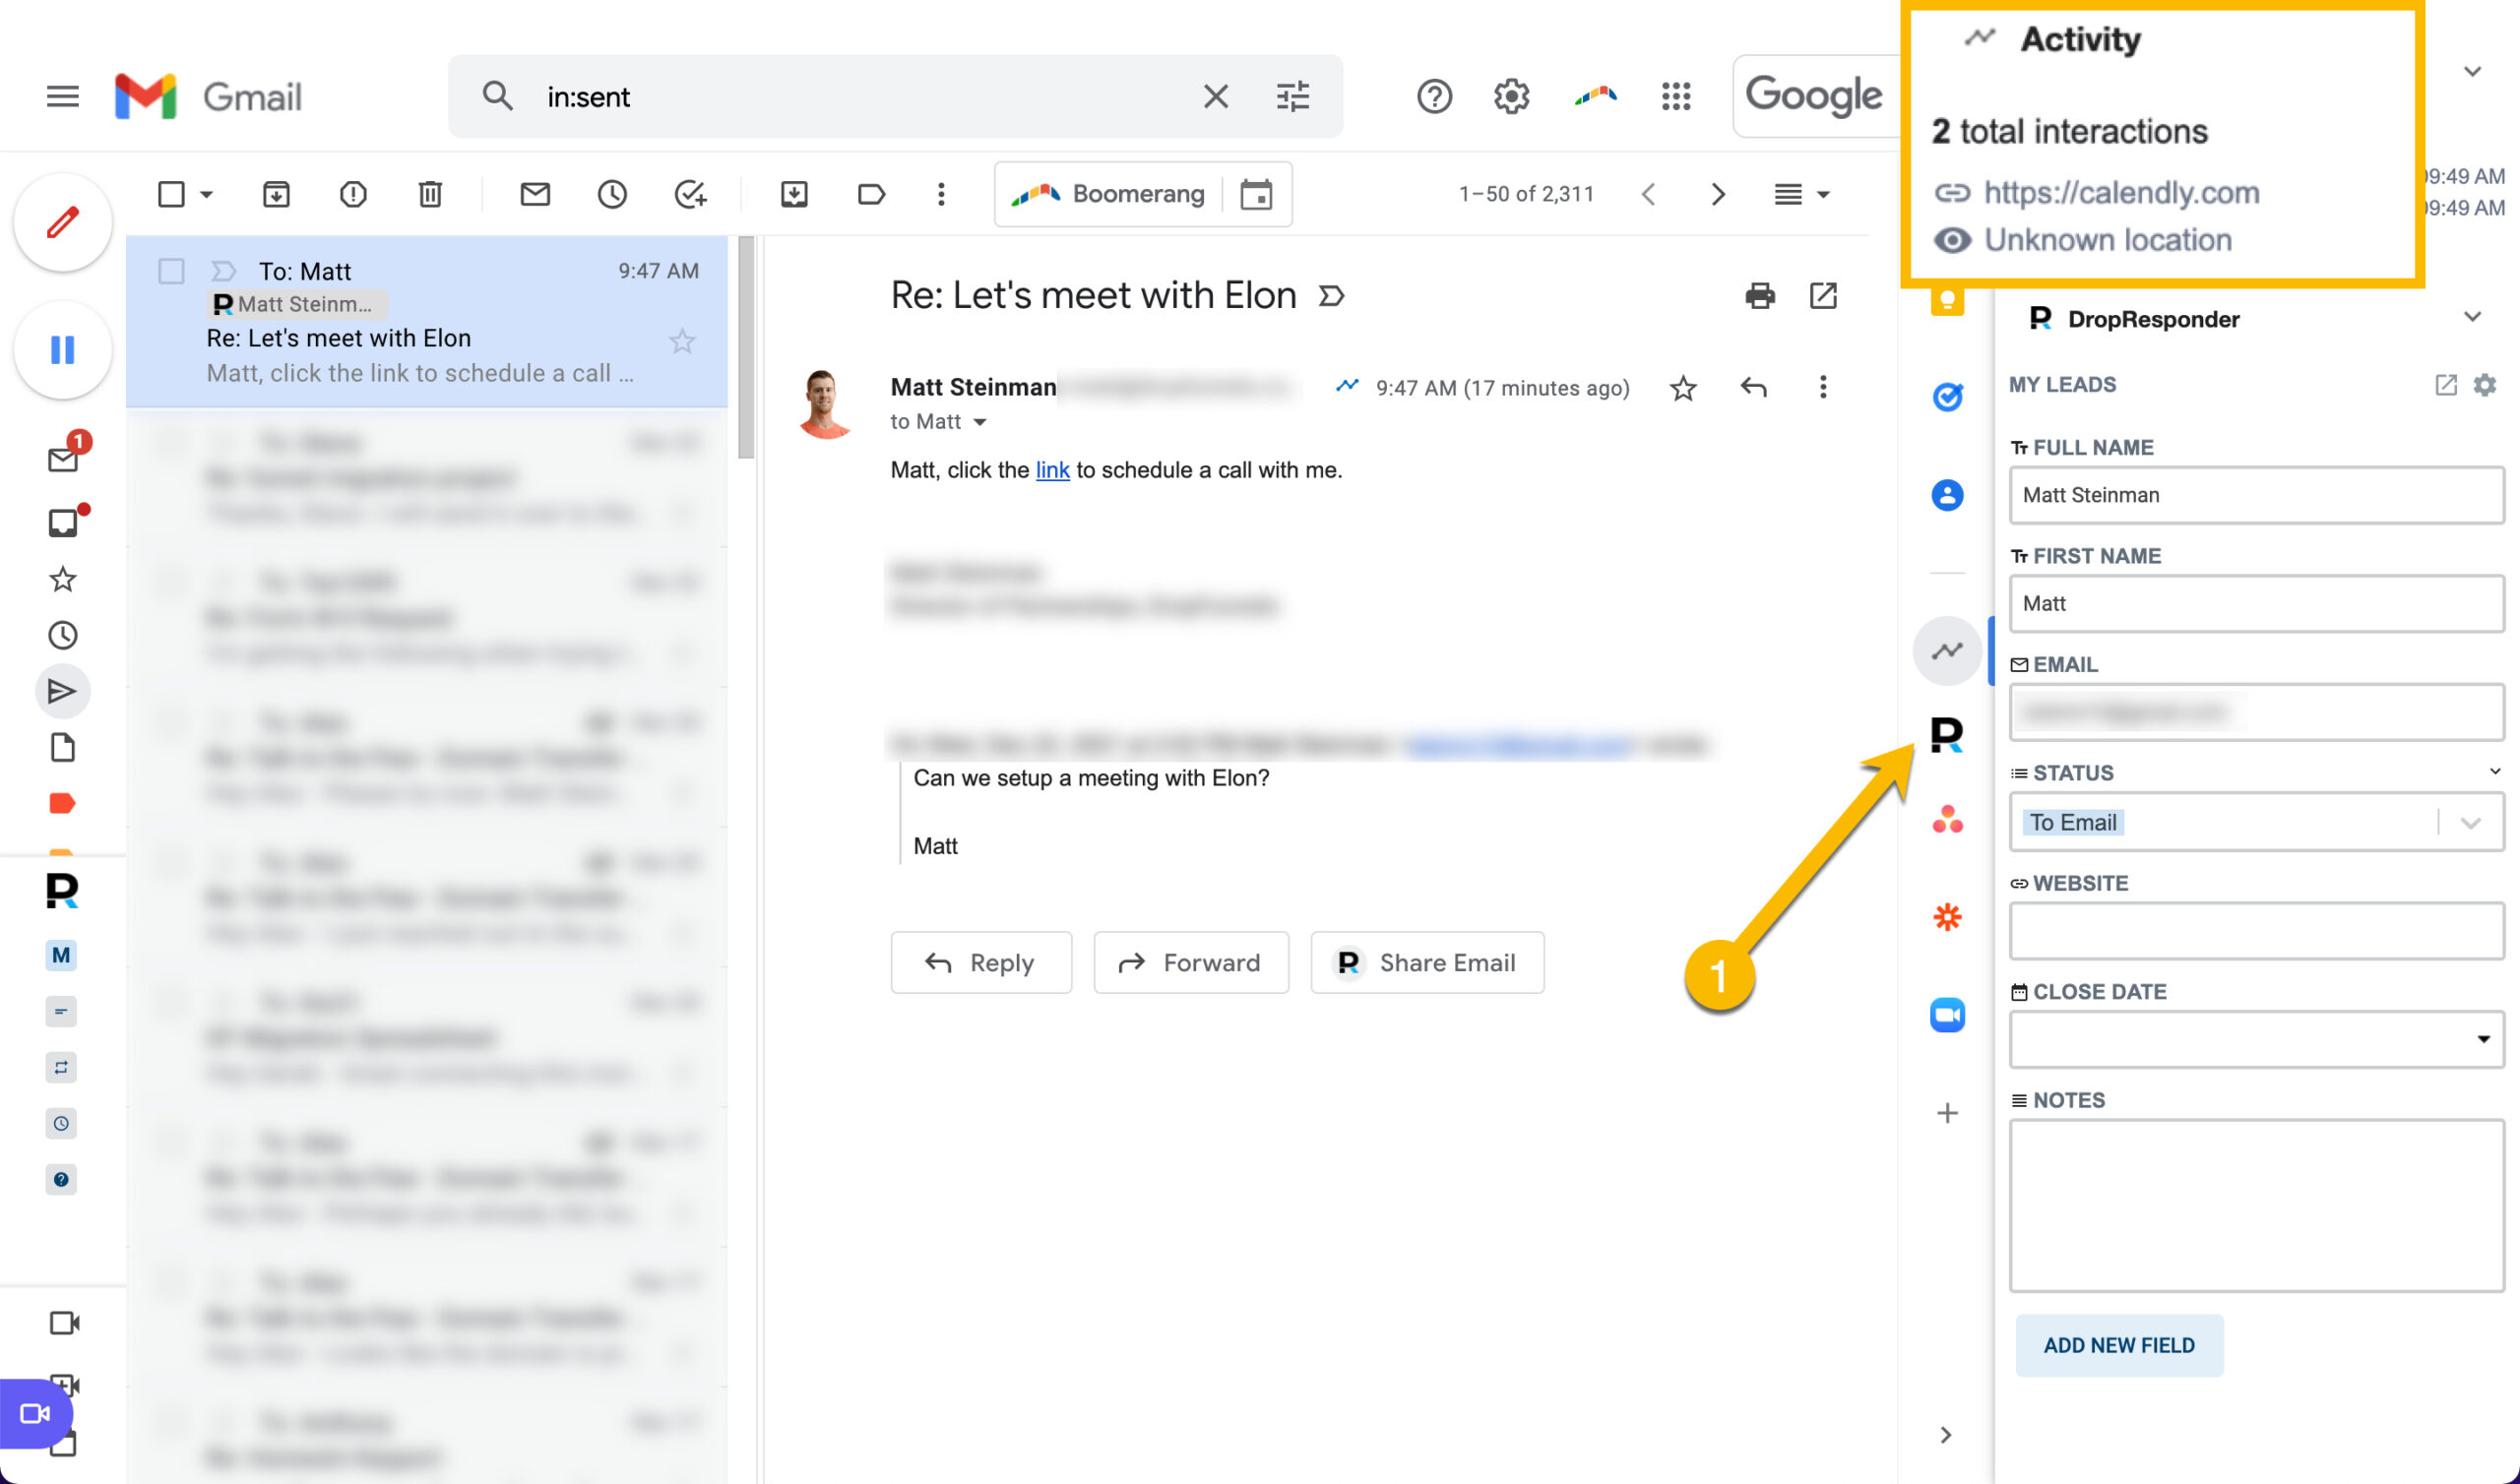Click Add to Tasks icon
The width and height of the screenshot is (2520, 1484).
(690, 194)
